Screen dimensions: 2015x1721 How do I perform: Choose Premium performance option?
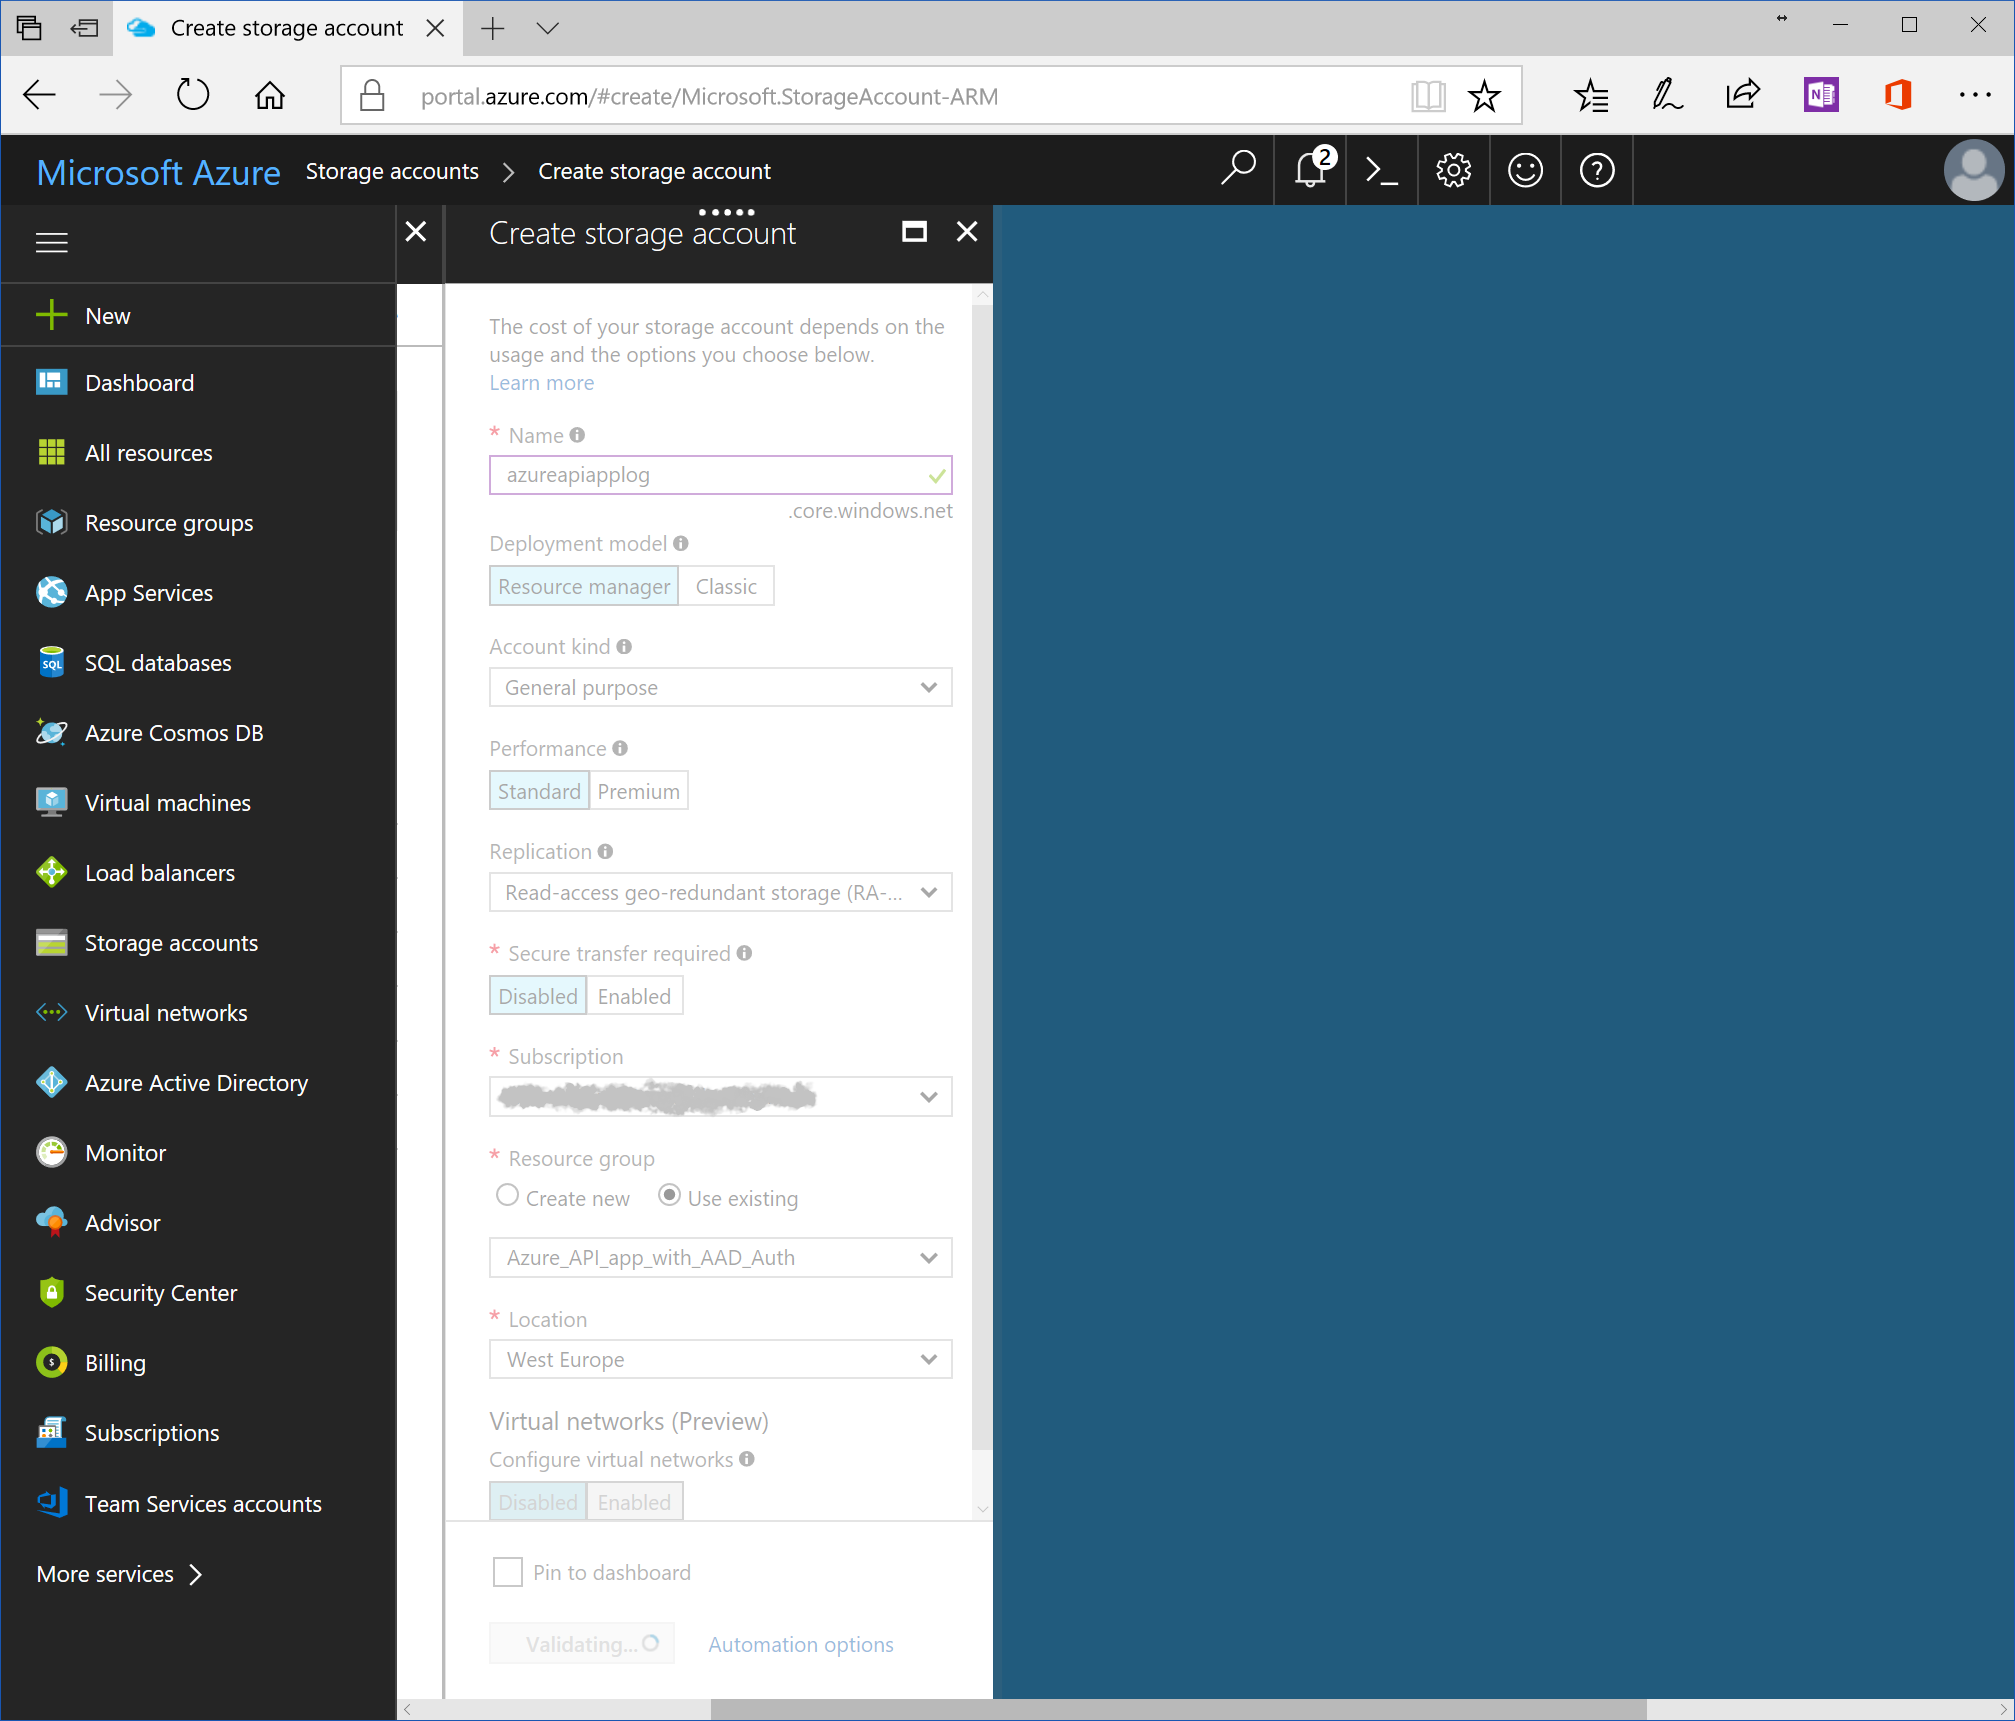click(638, 791)
